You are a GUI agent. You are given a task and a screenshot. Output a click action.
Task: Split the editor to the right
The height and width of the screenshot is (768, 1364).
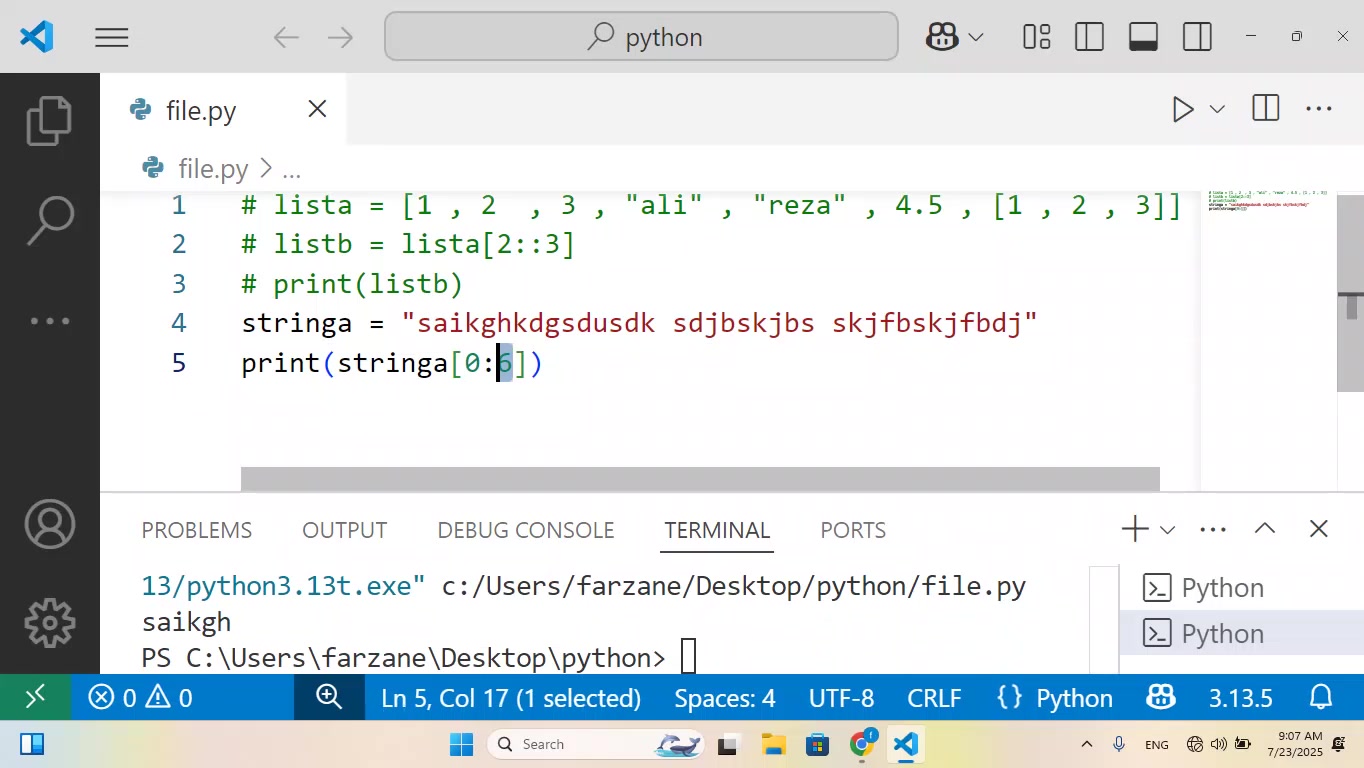click(x=1265, y=109)
